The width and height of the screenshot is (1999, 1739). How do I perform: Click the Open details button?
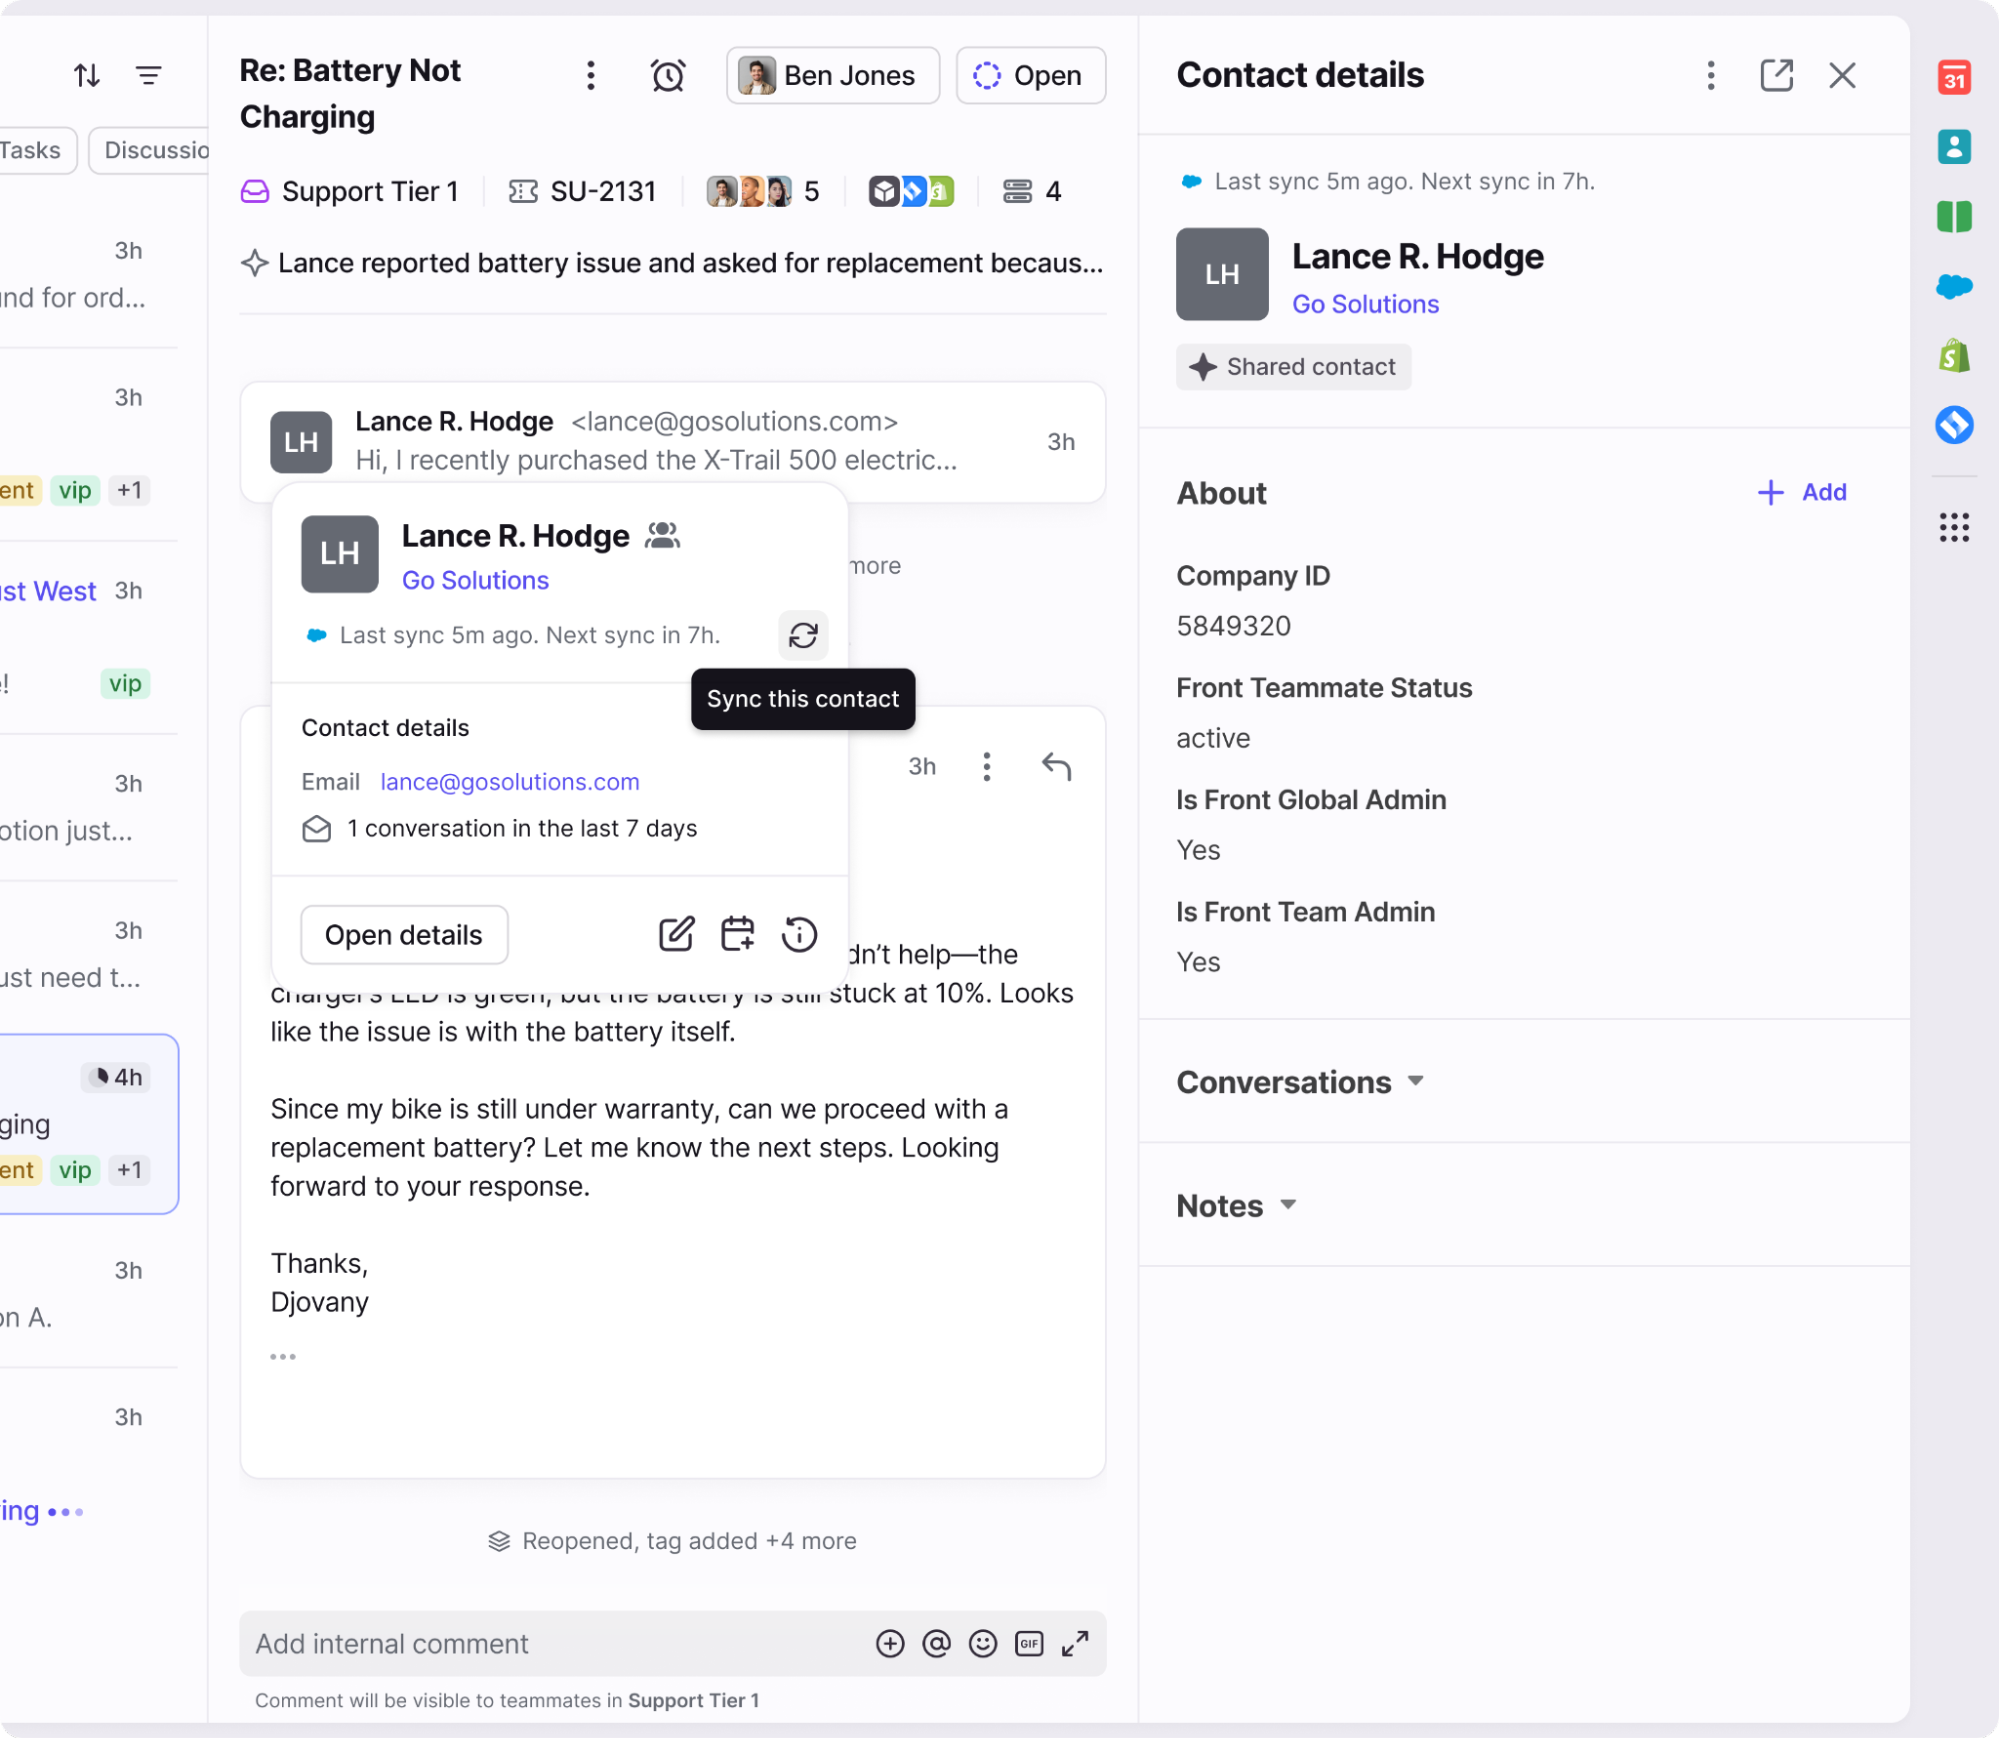pos(404,934)
